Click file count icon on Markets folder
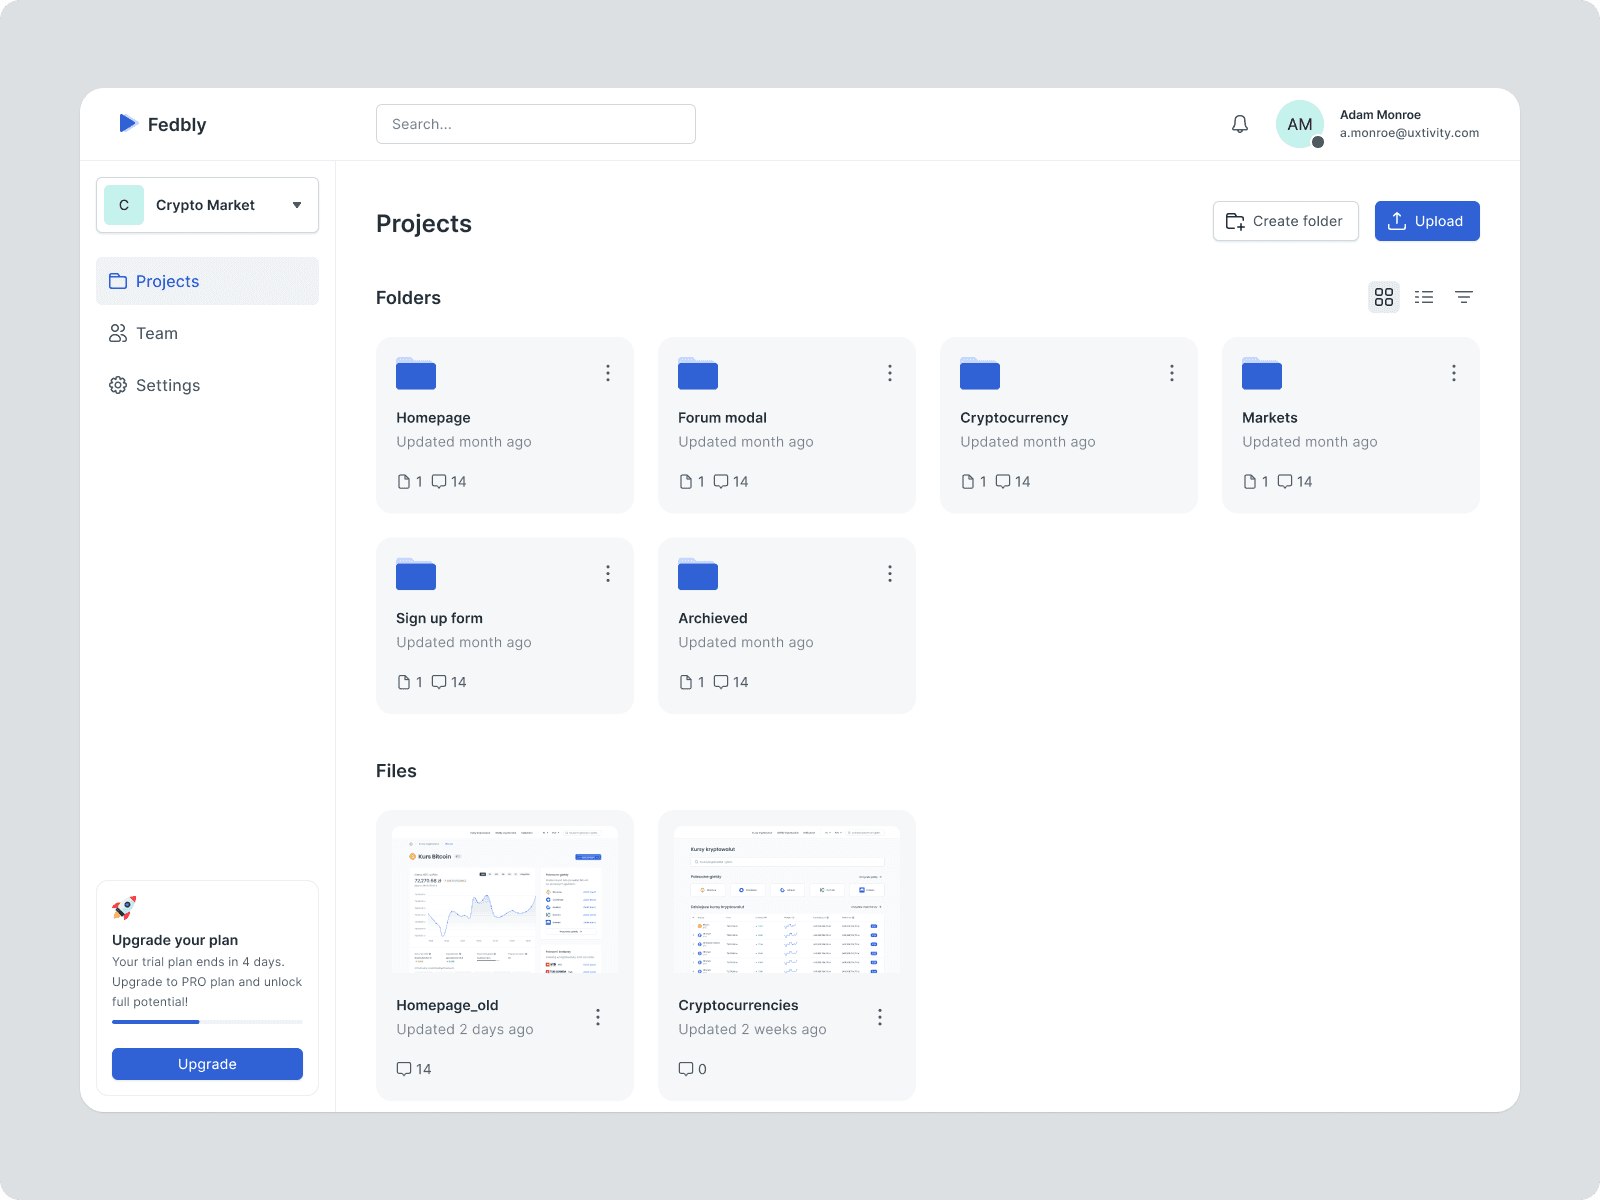The height and width of the screenshot is (1200, 1600). pyautogui.click(x=1250, y=482)
